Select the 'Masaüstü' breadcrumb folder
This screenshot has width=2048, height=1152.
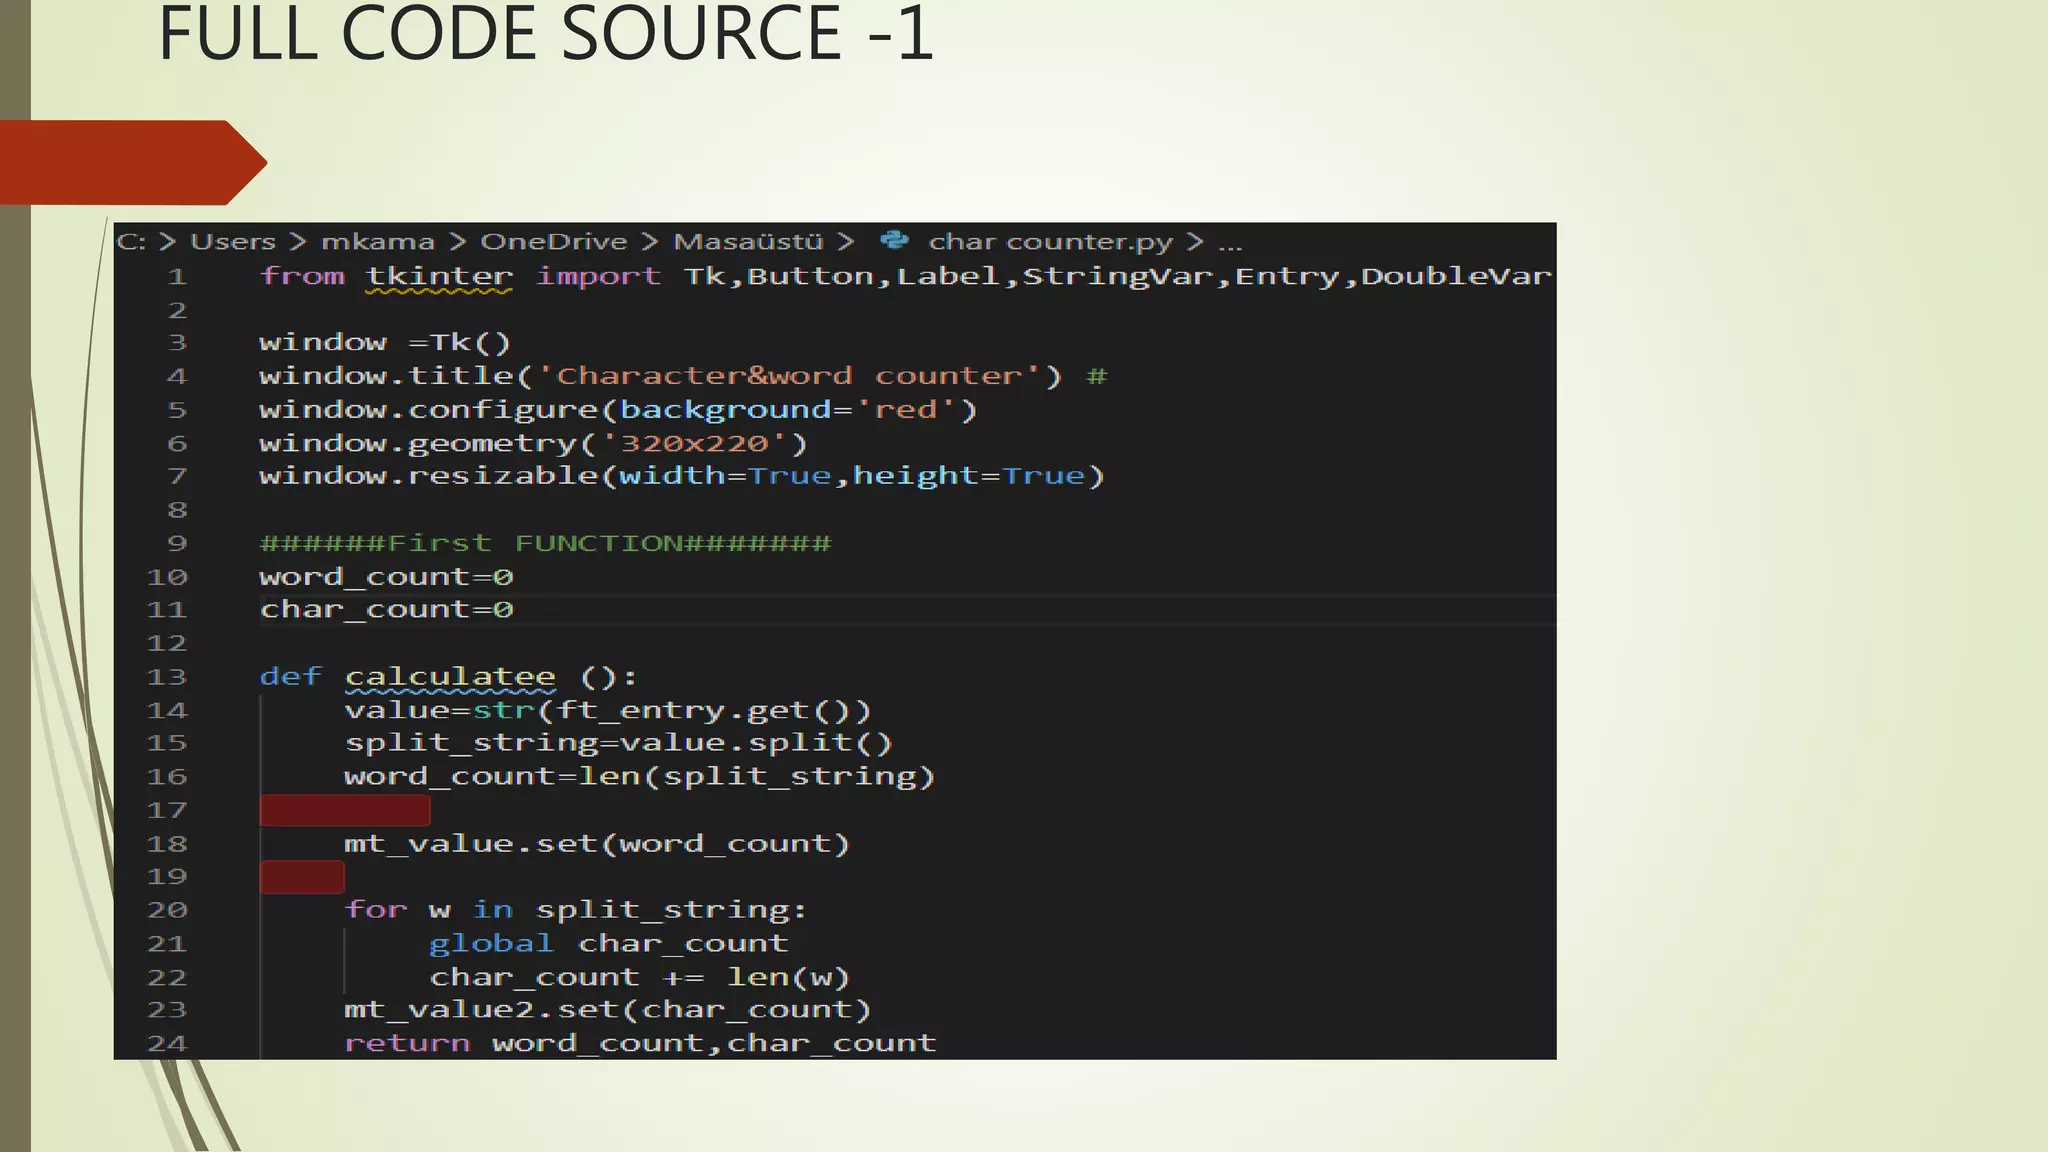coord(747,242)
